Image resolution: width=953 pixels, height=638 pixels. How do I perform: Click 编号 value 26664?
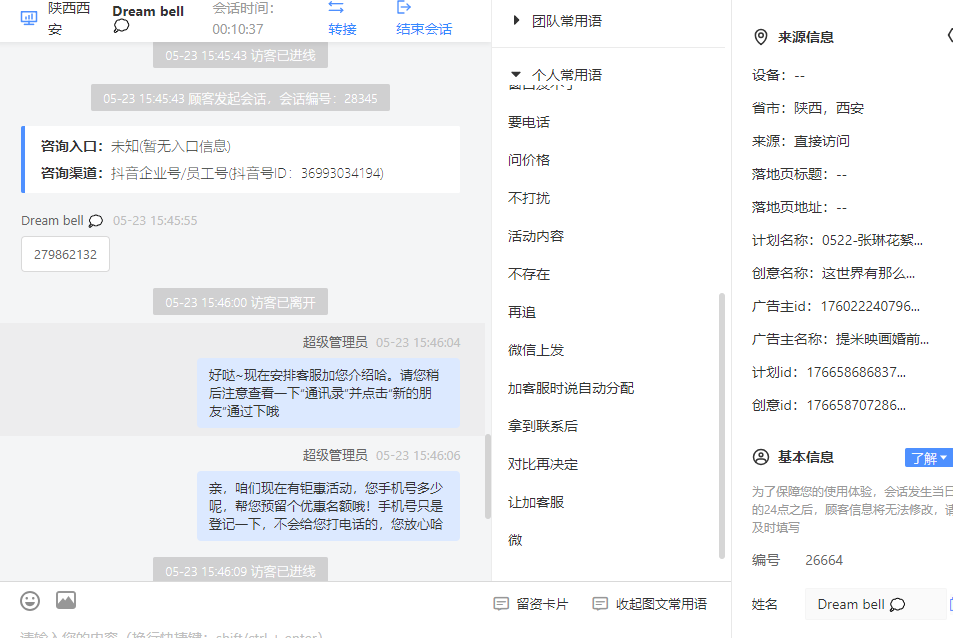[824, 560]
